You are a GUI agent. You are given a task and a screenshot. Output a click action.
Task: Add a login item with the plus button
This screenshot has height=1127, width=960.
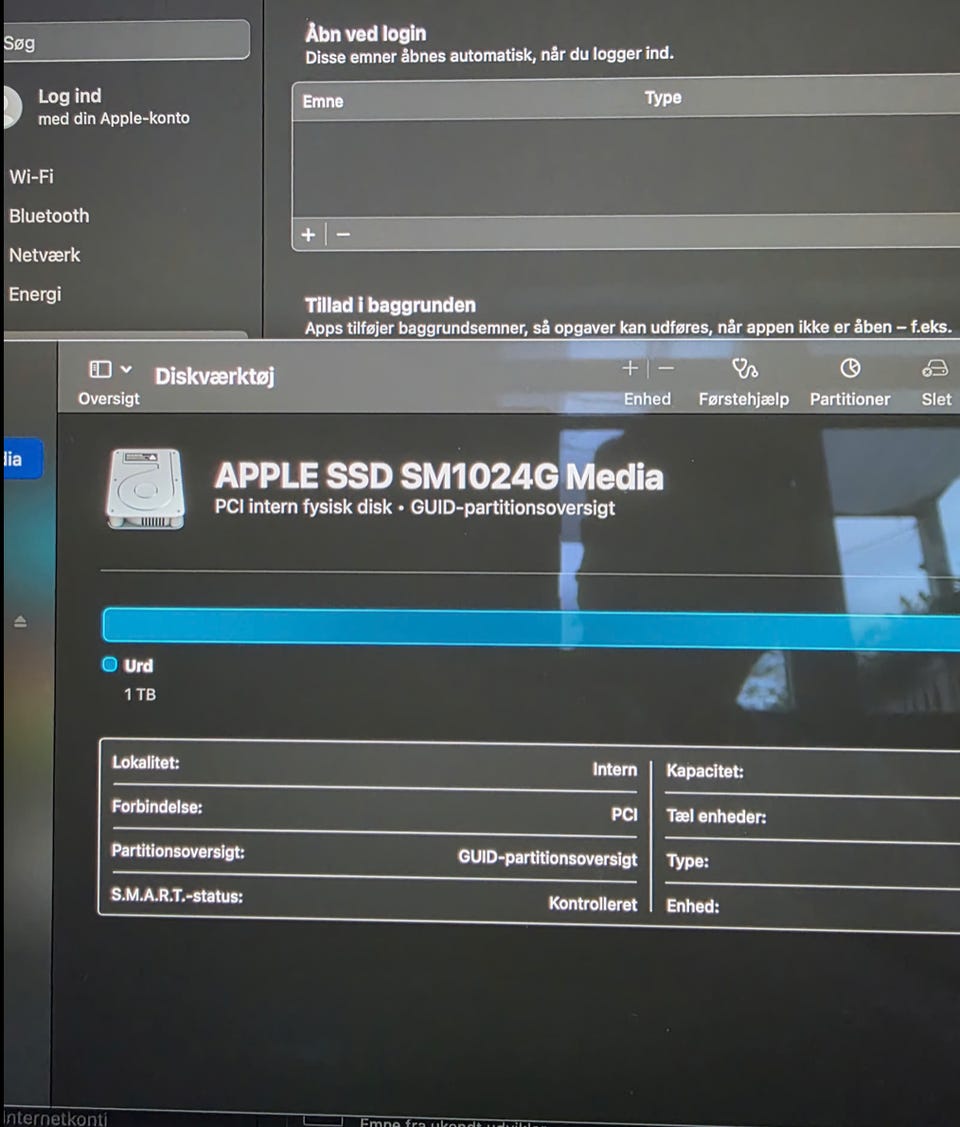tap(308, 234)
